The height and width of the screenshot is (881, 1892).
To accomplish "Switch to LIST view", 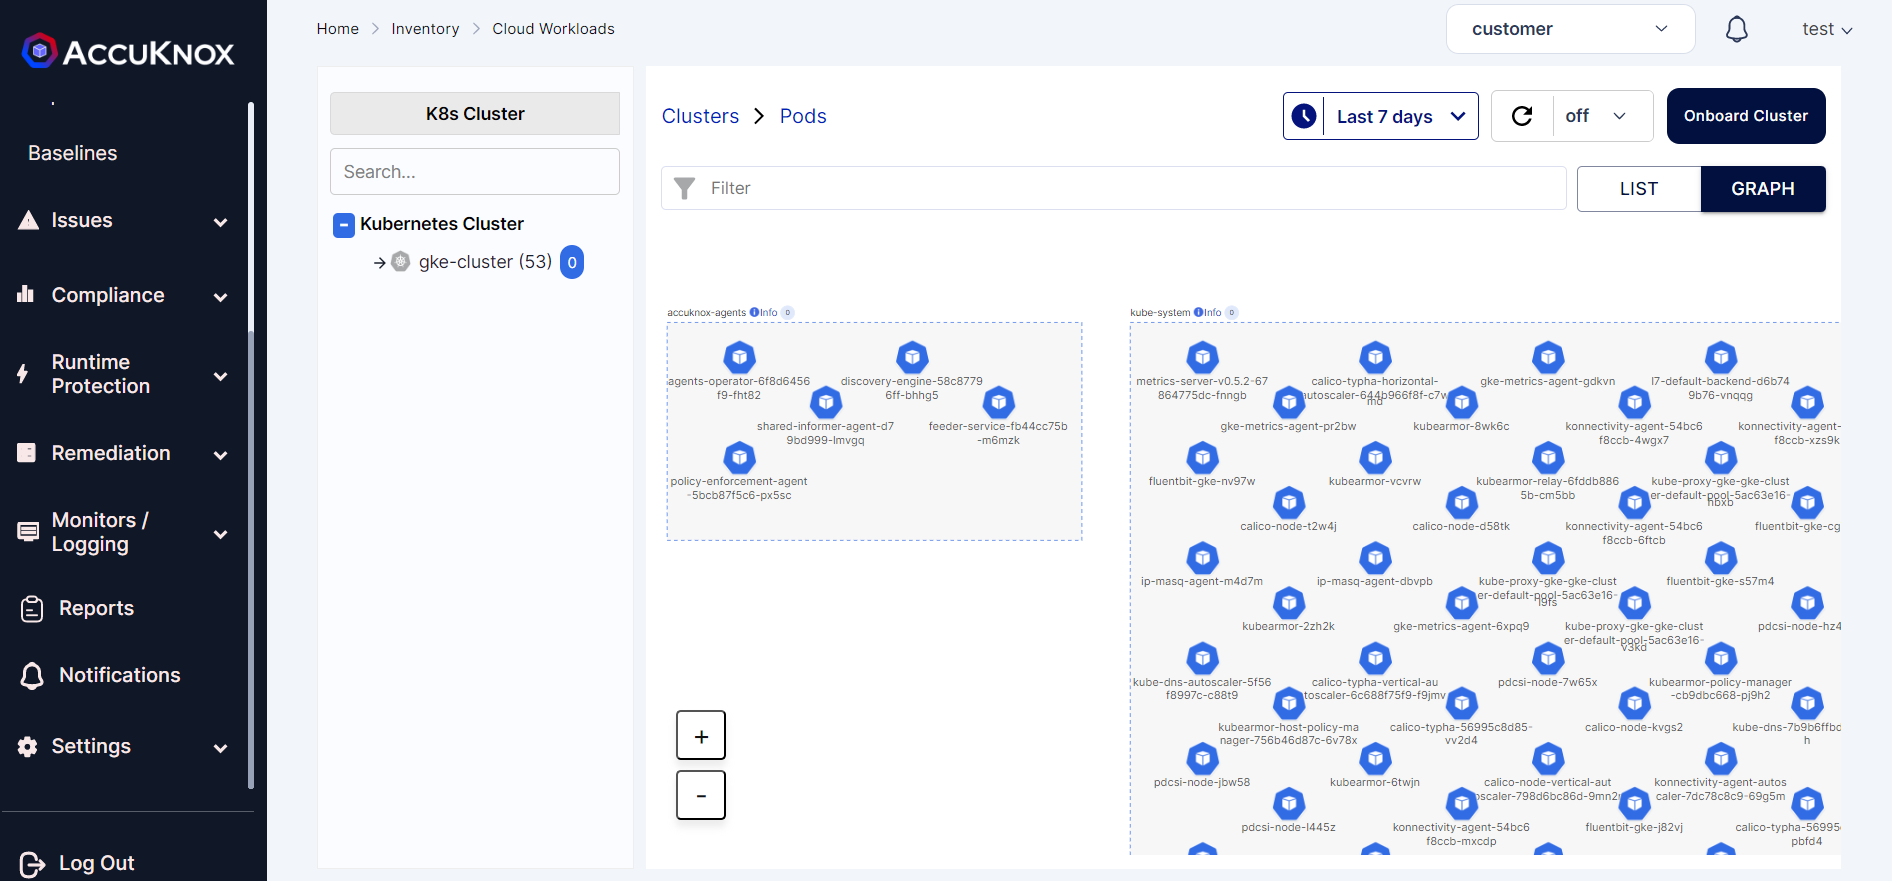I will (1638, 189).
